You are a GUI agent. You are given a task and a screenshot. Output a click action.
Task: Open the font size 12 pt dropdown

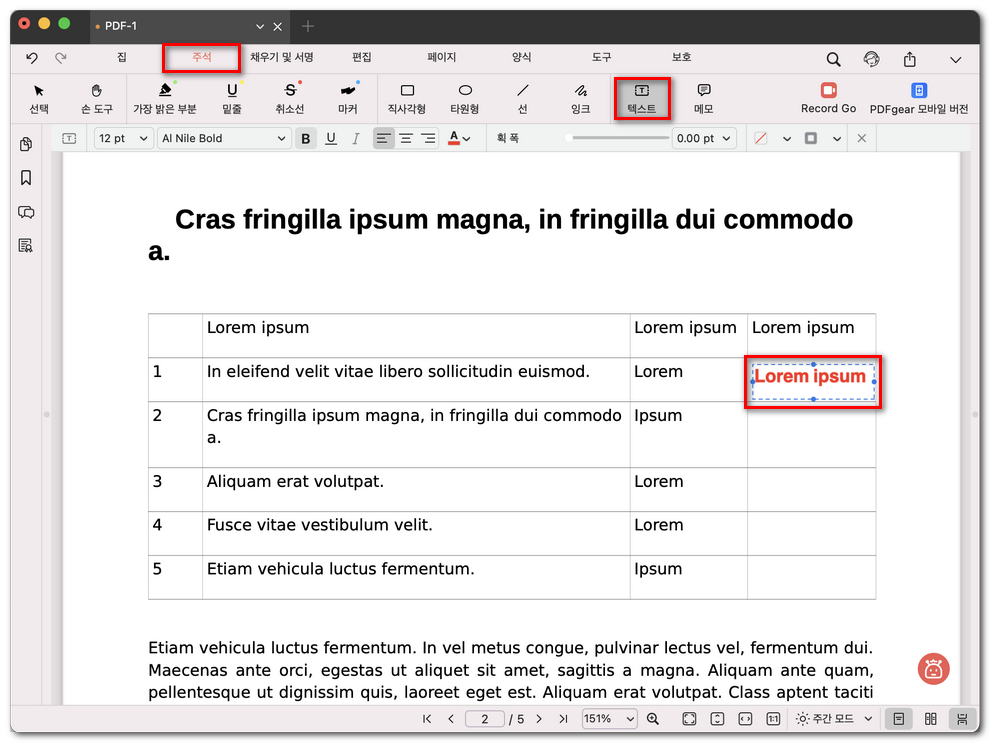coord(124,139)
